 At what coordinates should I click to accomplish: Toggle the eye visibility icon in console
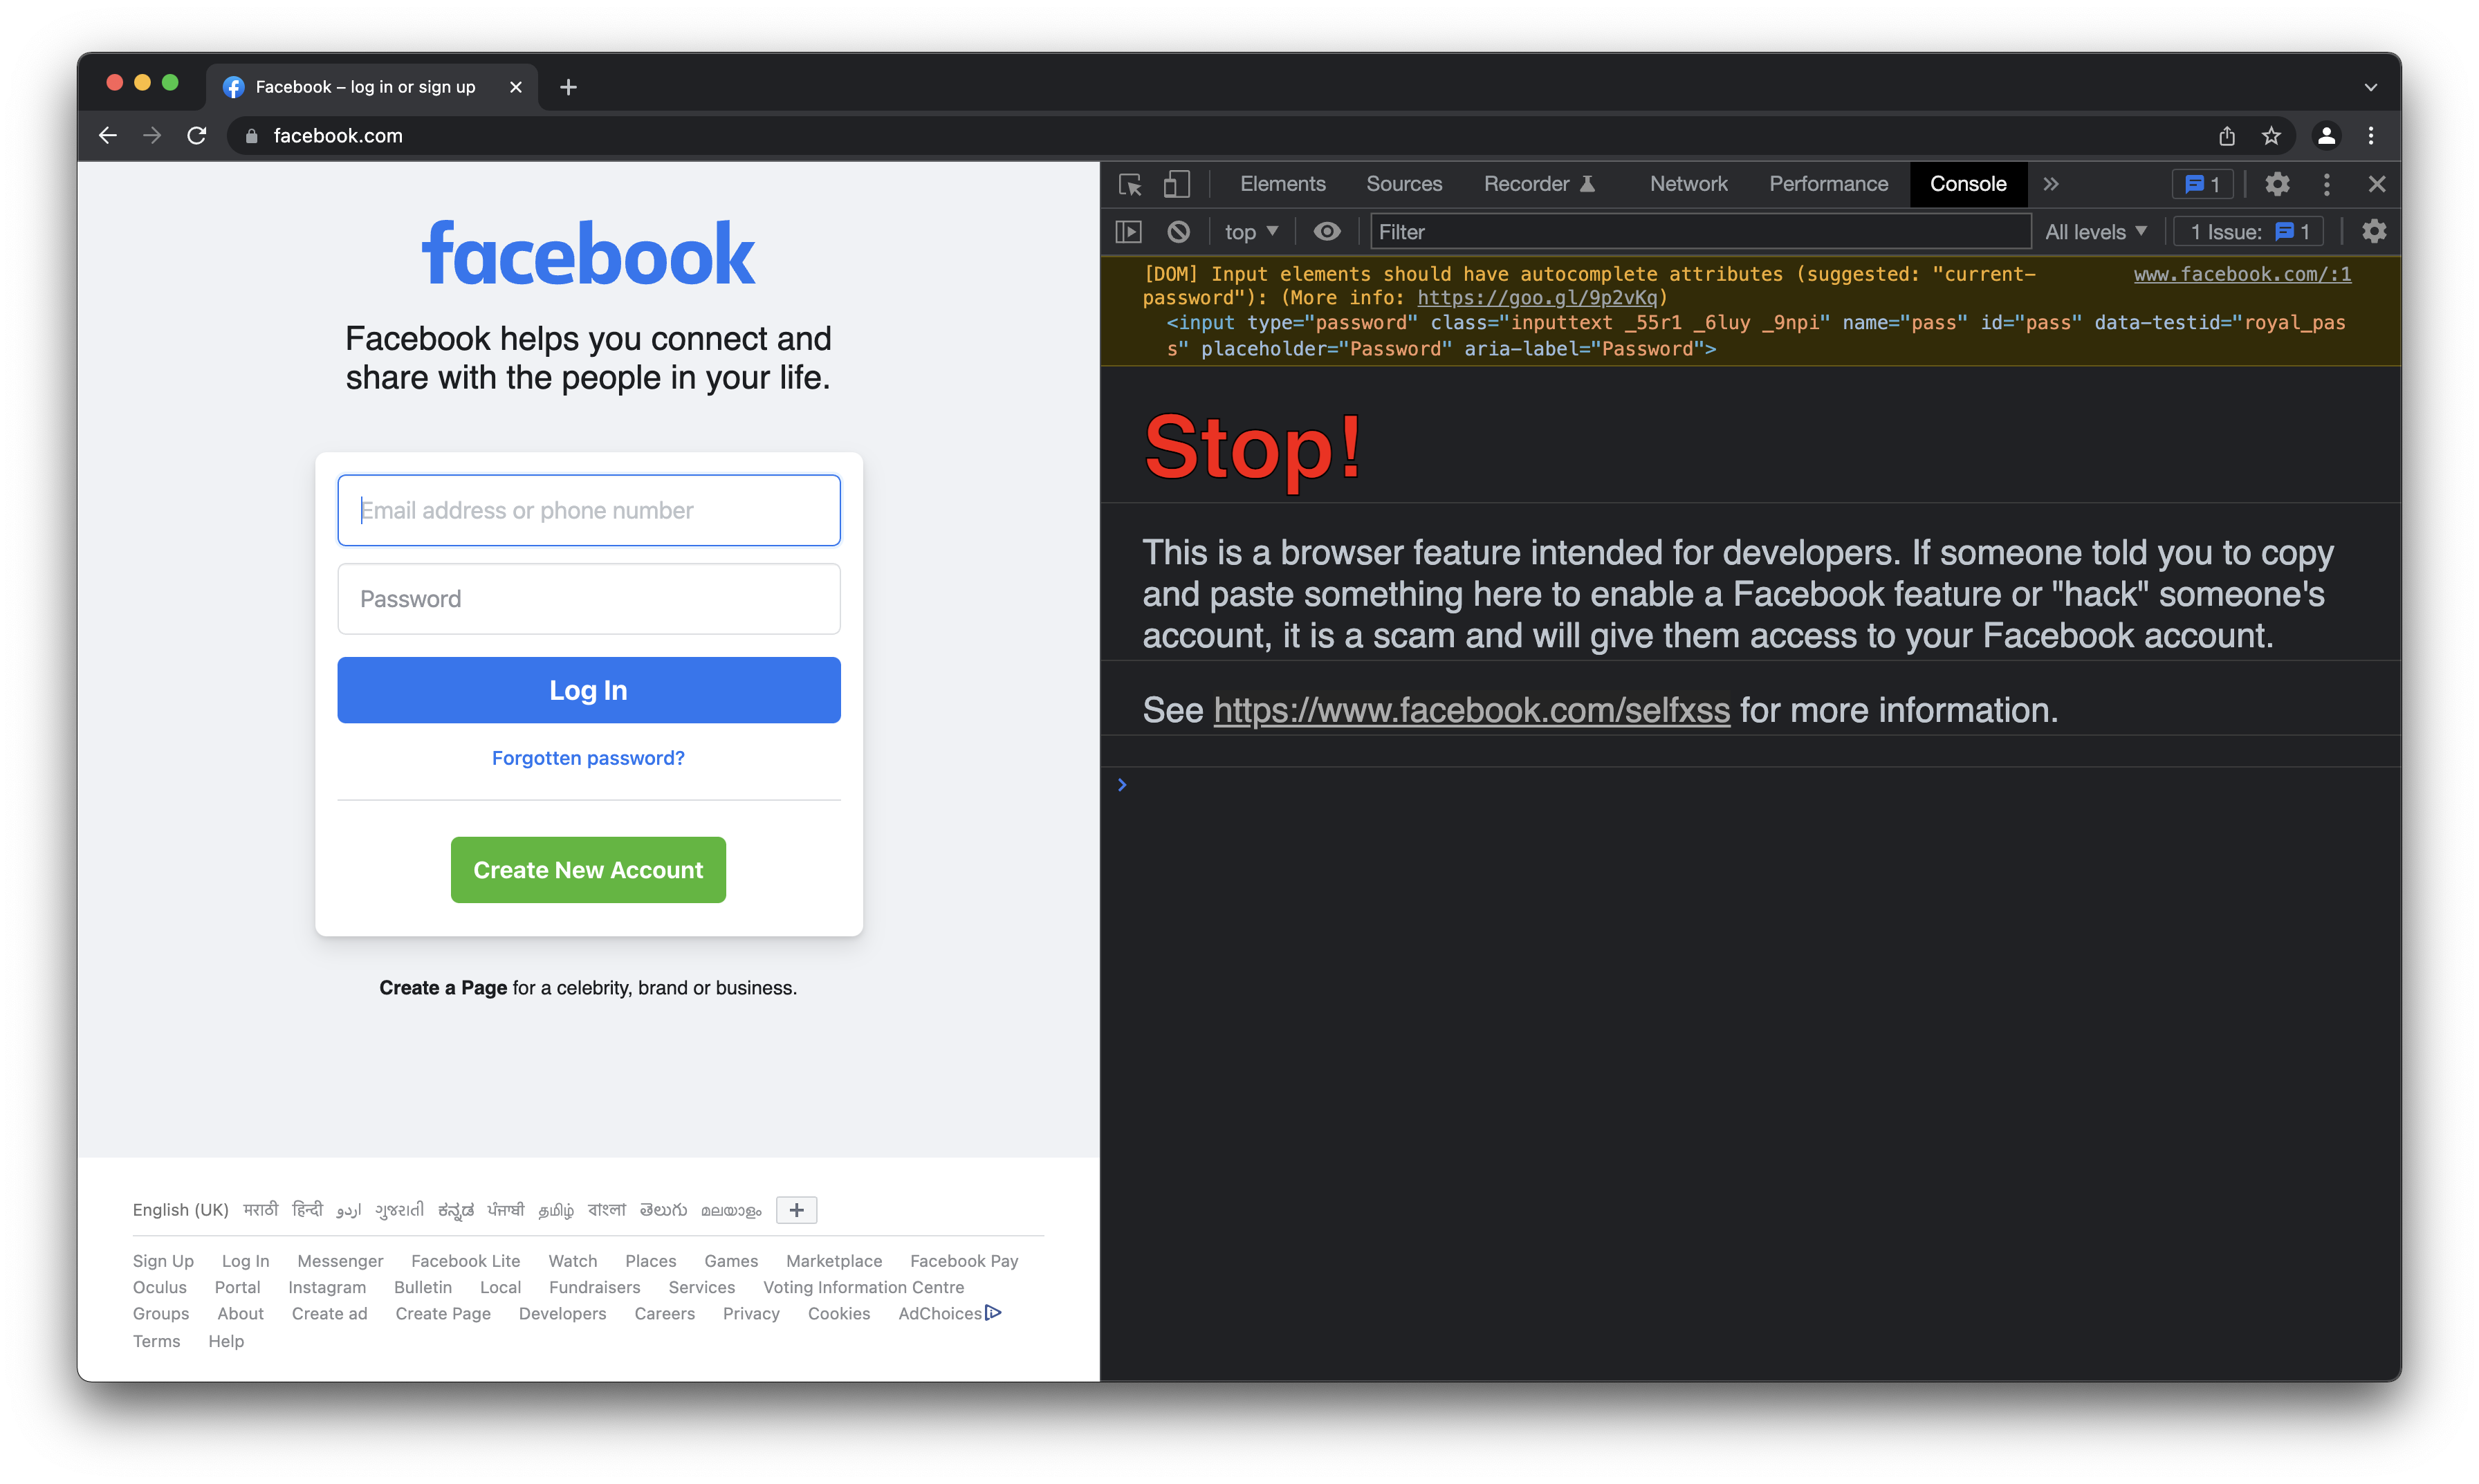point(1325,232)
